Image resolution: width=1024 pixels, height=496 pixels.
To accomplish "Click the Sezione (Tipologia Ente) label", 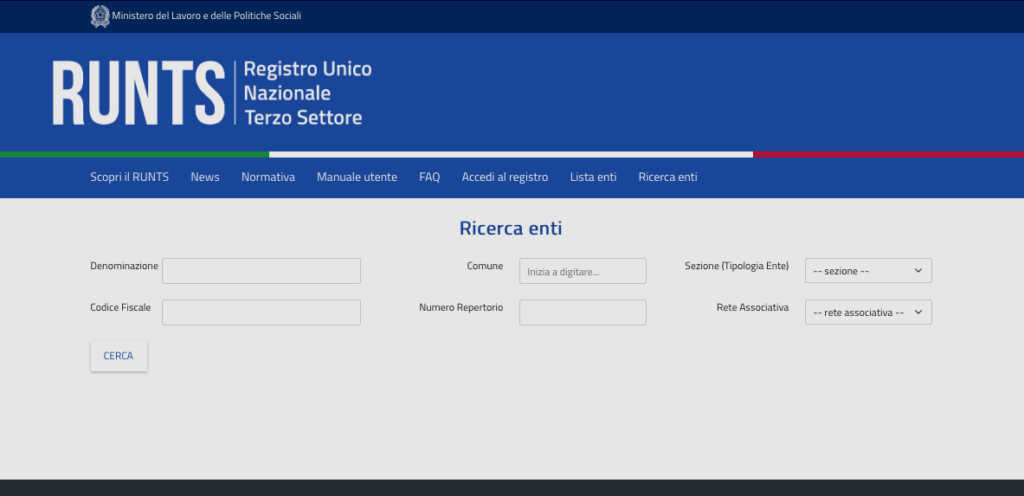I will click(x=737, y=266).
